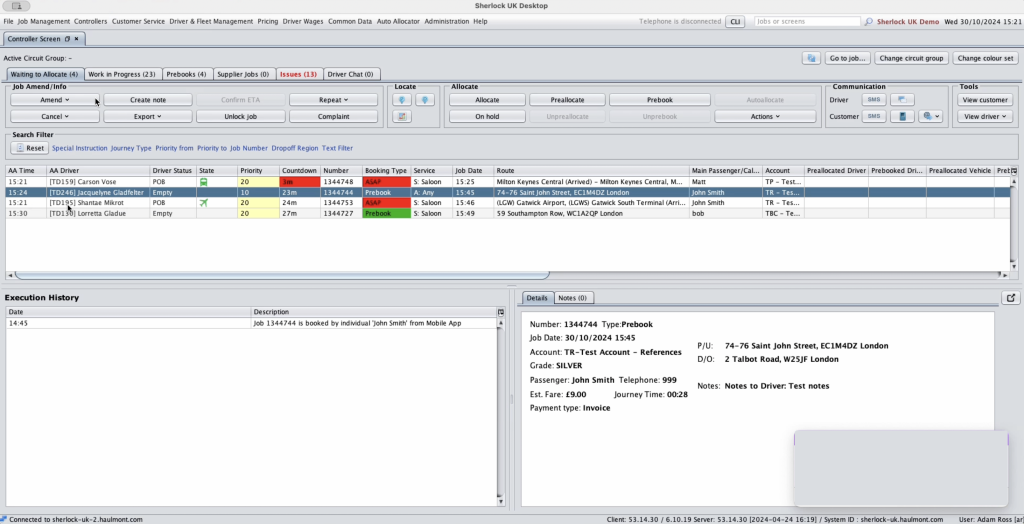Click the View customer button

(x=985, y=100)
